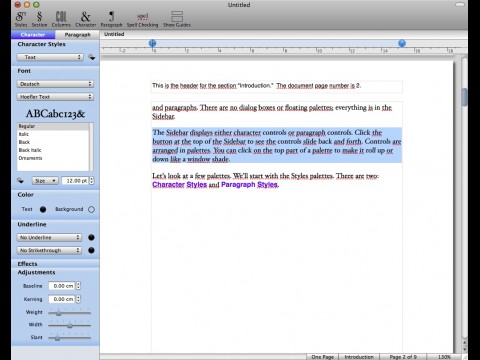
Task: Open the Section toolbar item
Action: coord(39,19)
